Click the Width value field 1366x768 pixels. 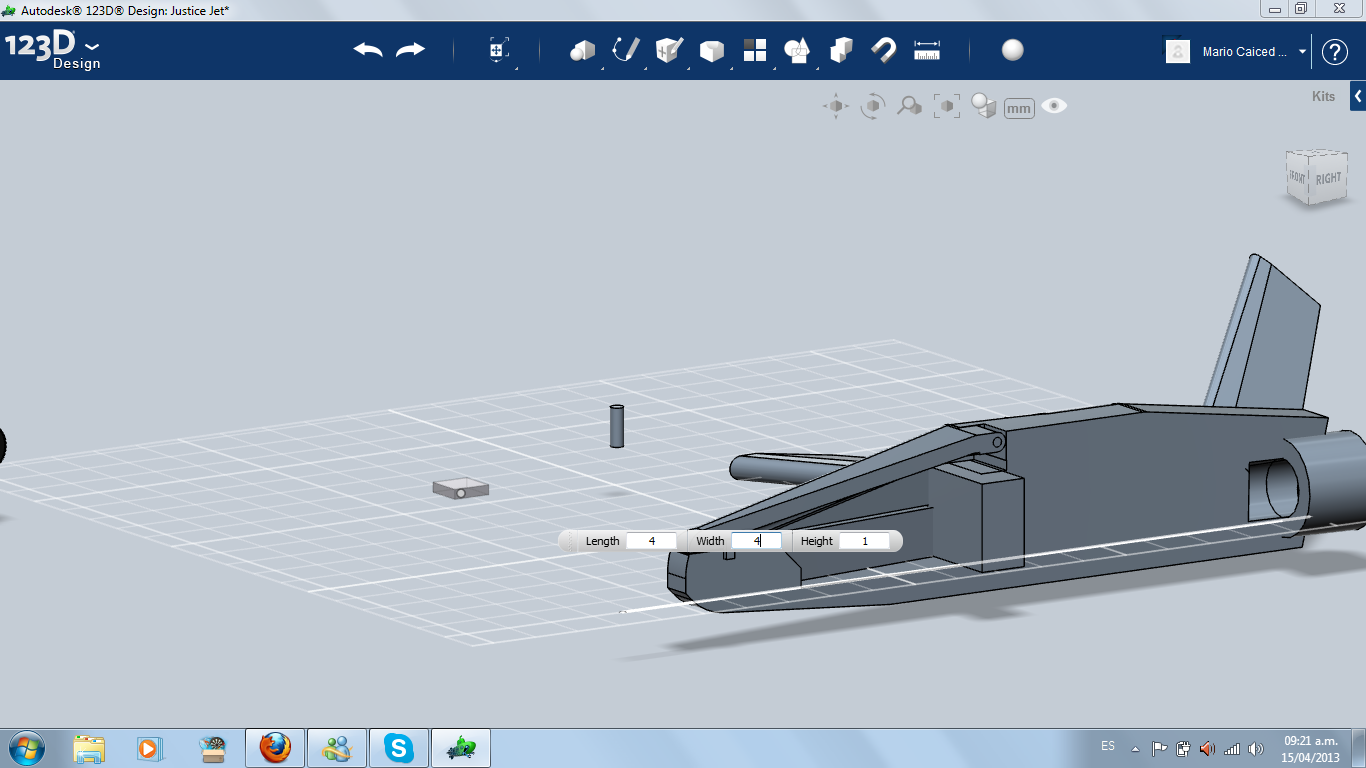coord(757,541)
